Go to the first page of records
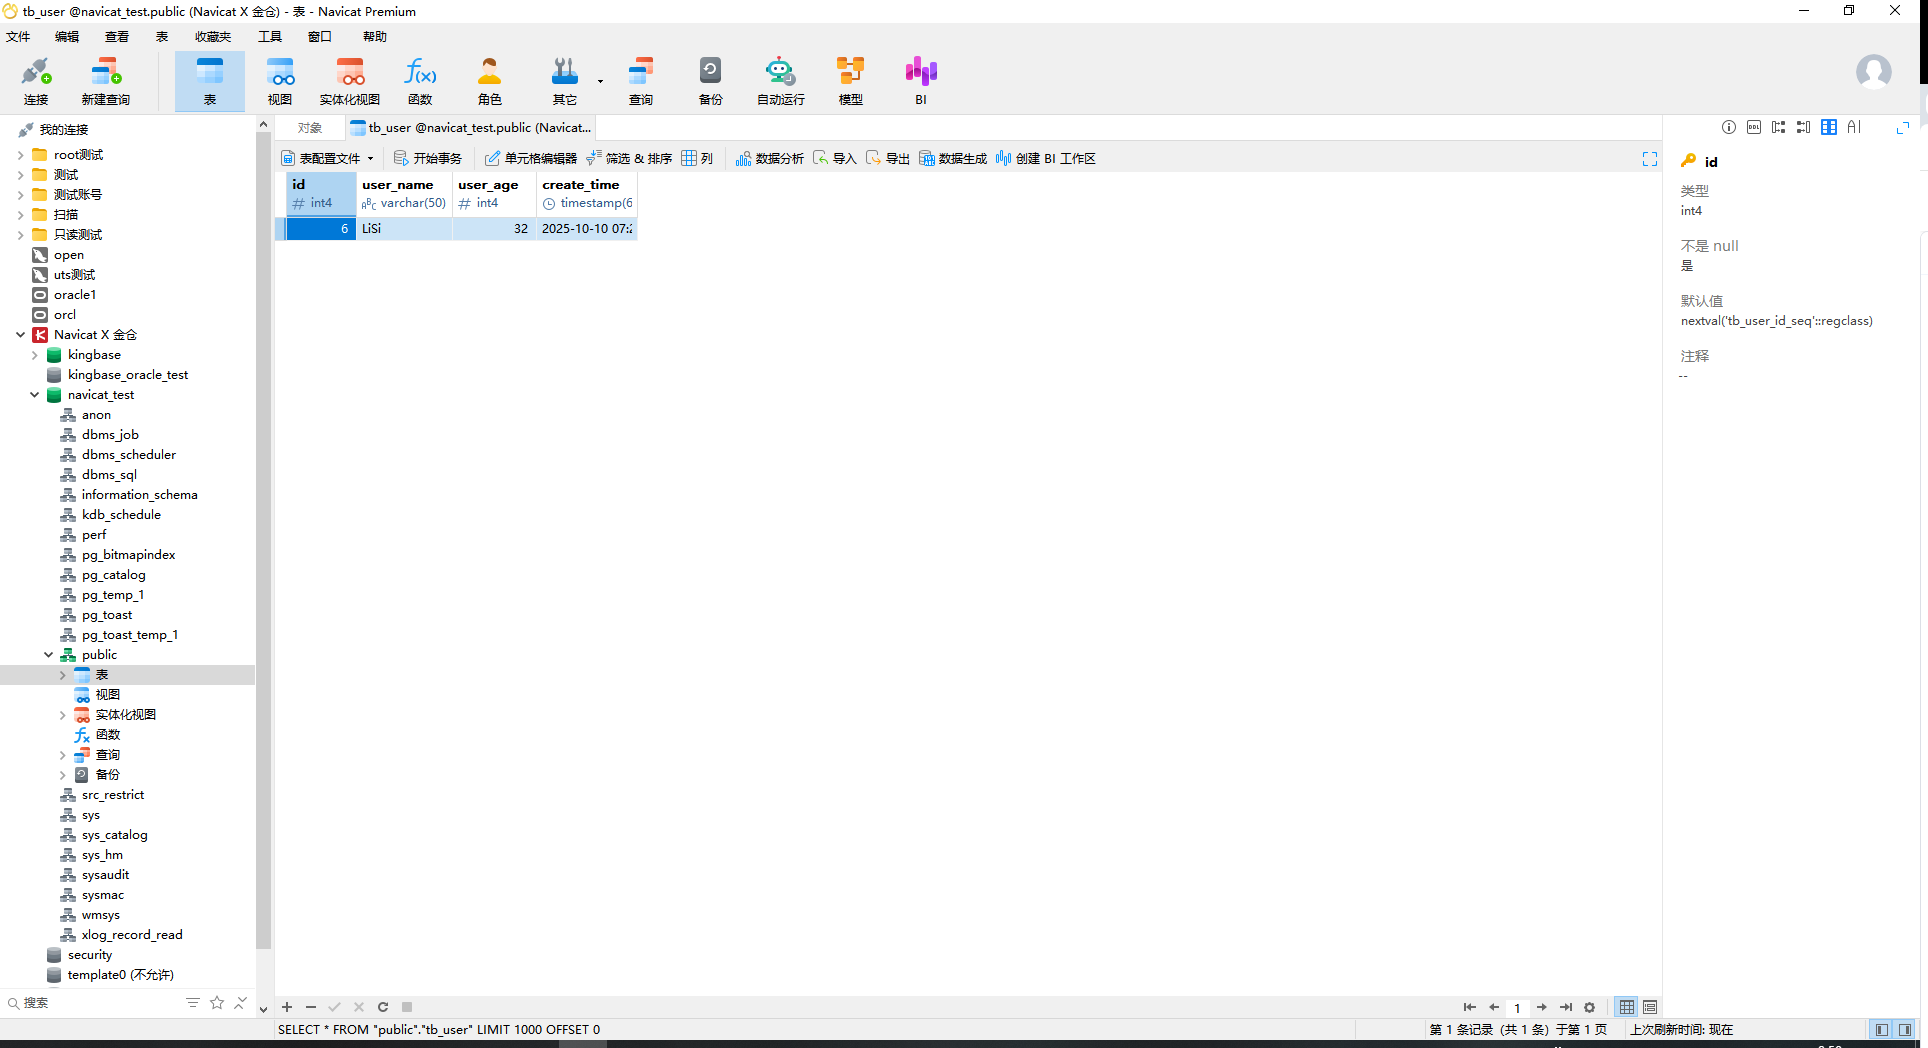The width and height of the screenshot is (1928, 1048). [1469, 1007]
